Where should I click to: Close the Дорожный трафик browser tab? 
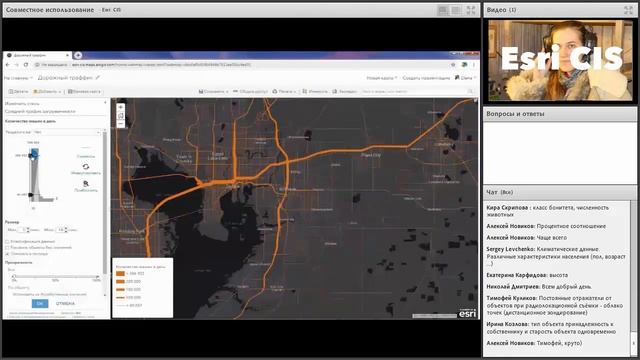coord(67,55)
